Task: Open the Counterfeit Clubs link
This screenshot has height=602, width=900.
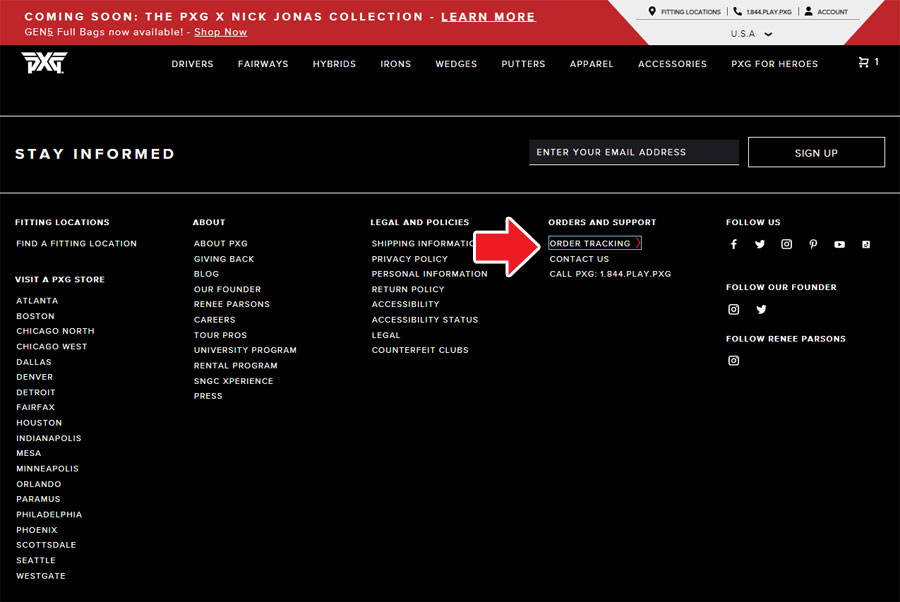Action: tap(420, 350)
